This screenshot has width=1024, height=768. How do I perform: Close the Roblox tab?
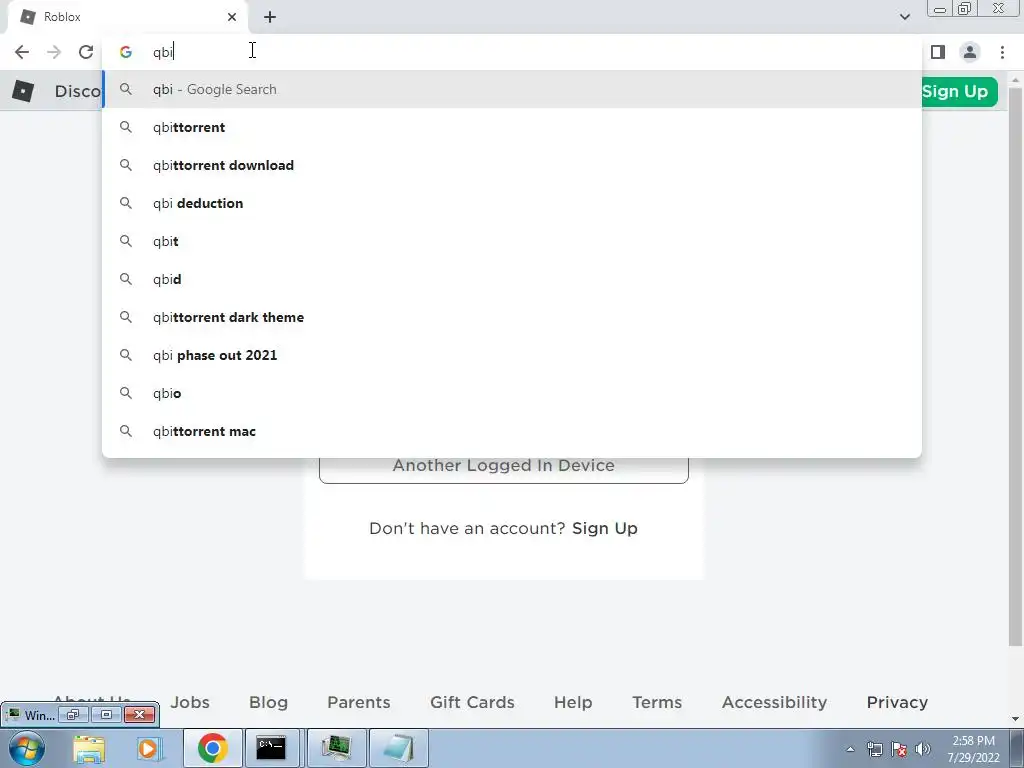(x=232, y=17)
